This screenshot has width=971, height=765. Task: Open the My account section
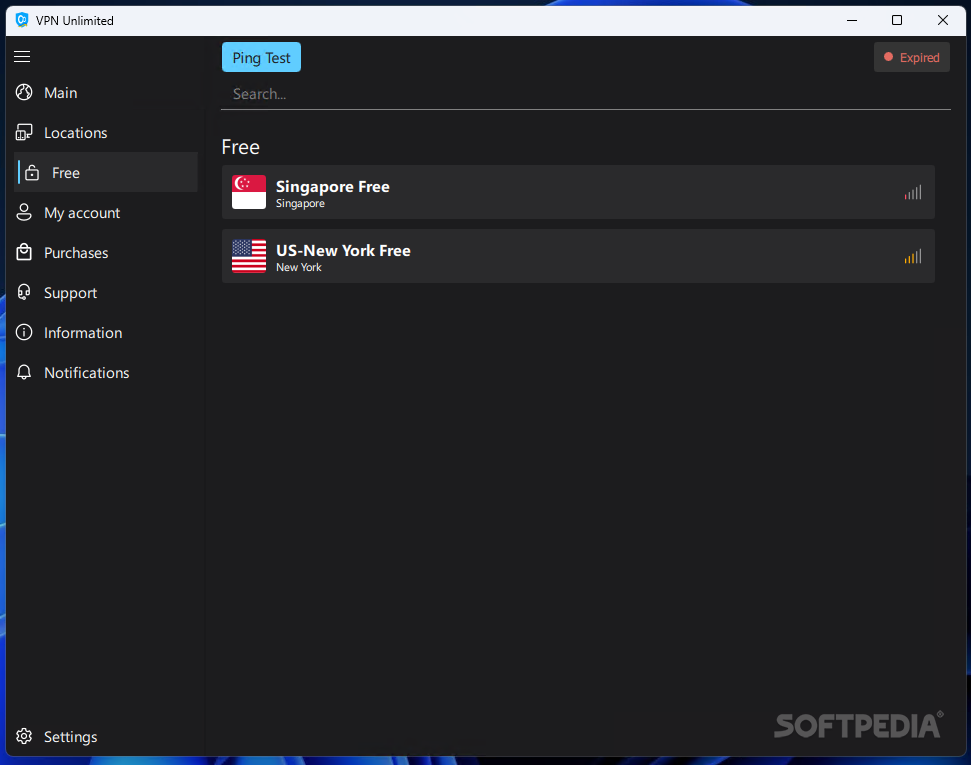106,212
